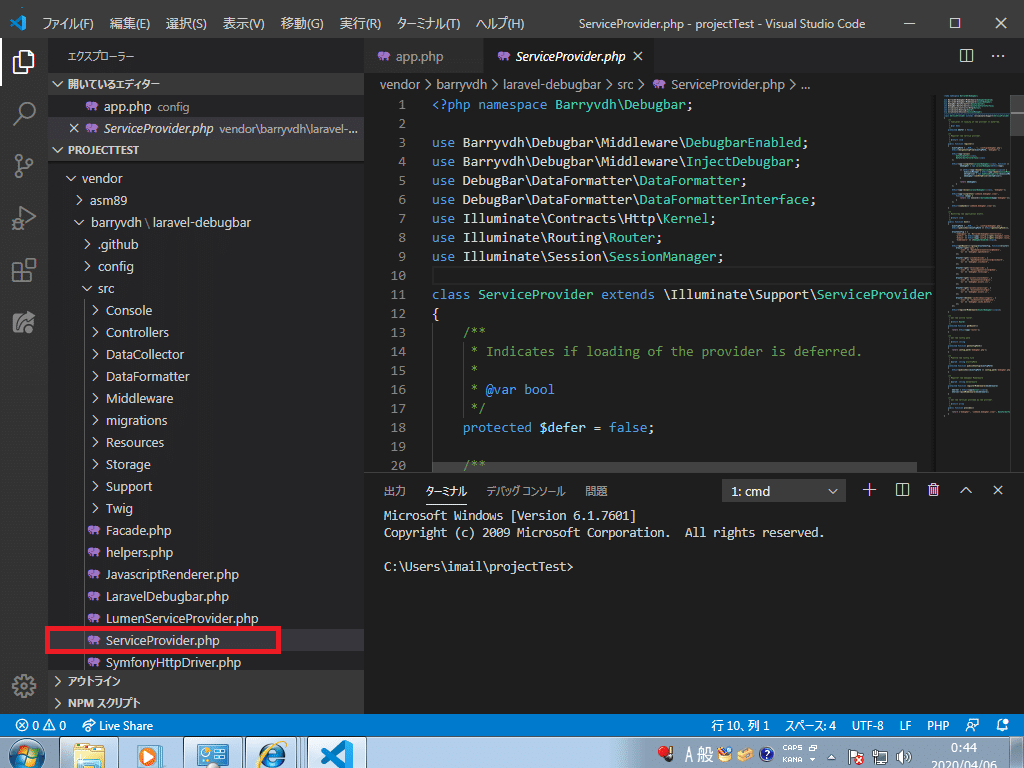Open the File menu
The image size is (1024, 768).
[x=68, y=24]
